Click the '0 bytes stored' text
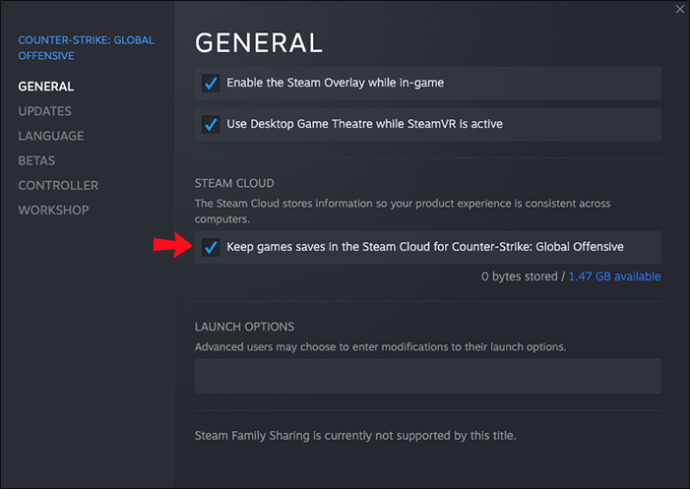 [518, 276]
